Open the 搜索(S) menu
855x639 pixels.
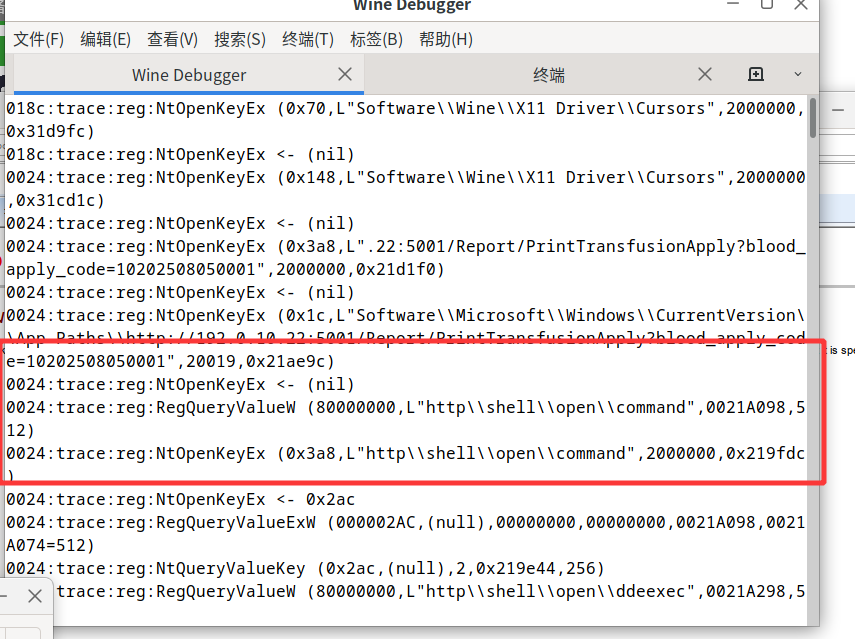[x=240, y=39]
